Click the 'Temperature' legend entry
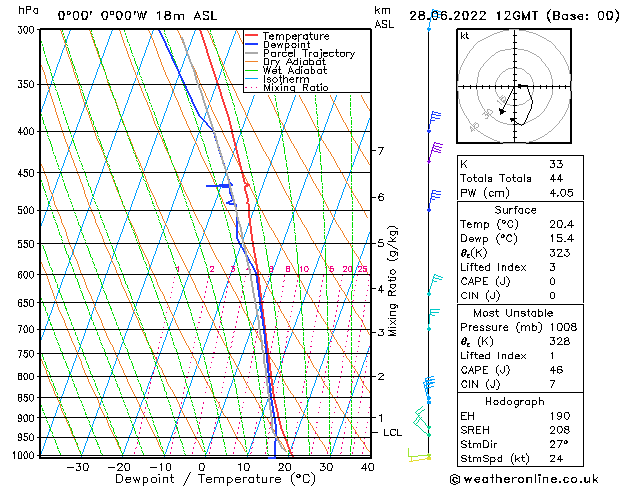The width and height of the screenshot is (629, 486). [296, 36]
